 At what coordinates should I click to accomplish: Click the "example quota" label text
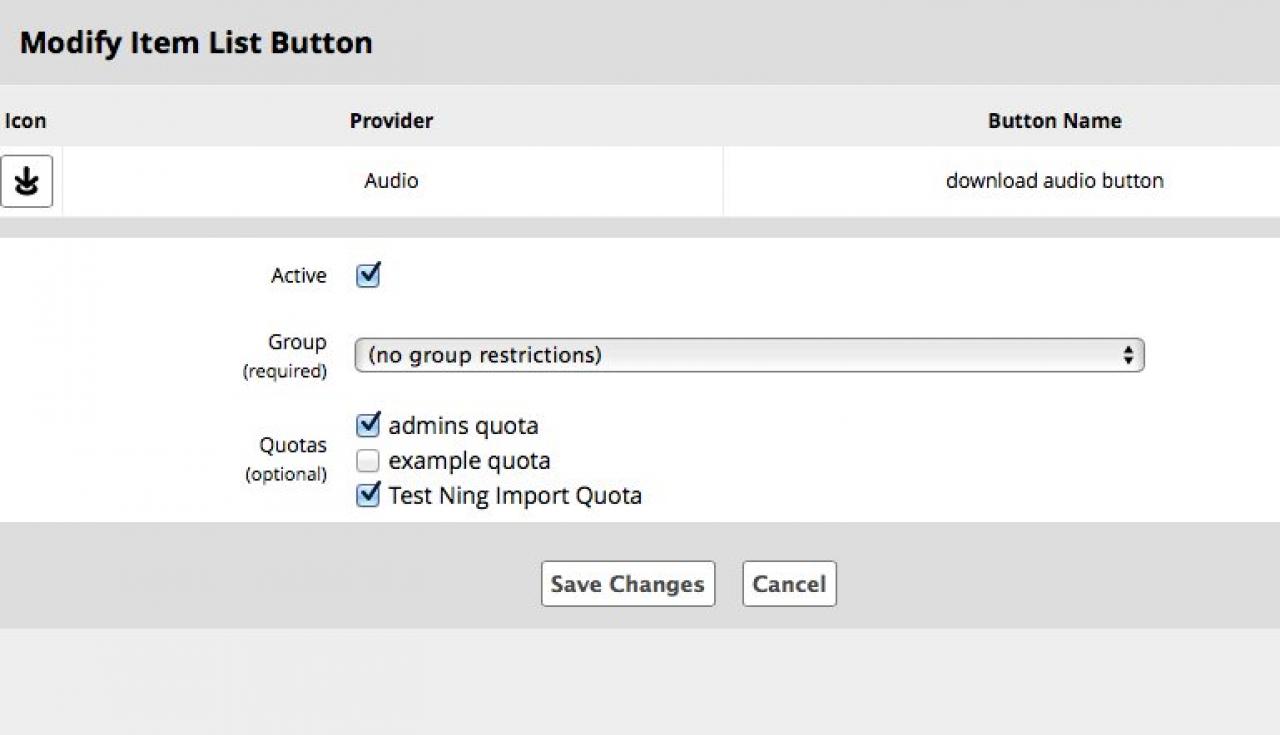pos(469,461)
